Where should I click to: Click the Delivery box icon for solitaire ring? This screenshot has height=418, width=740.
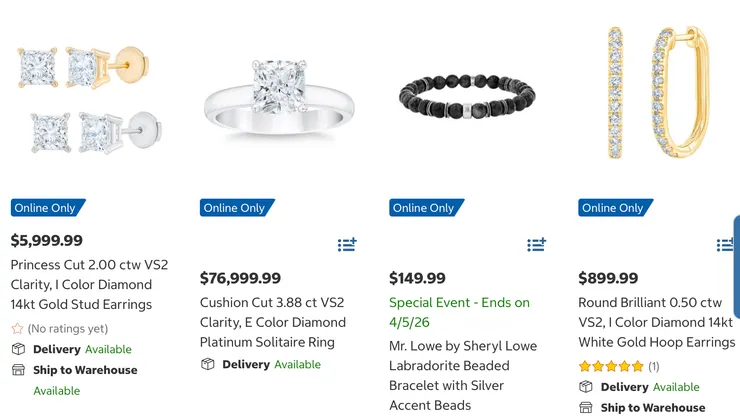[x=208, y=364]
